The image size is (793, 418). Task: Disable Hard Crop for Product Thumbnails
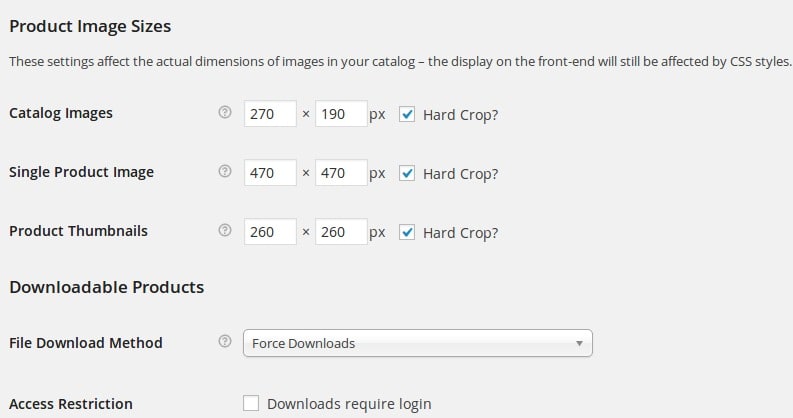tap(407, 233)
